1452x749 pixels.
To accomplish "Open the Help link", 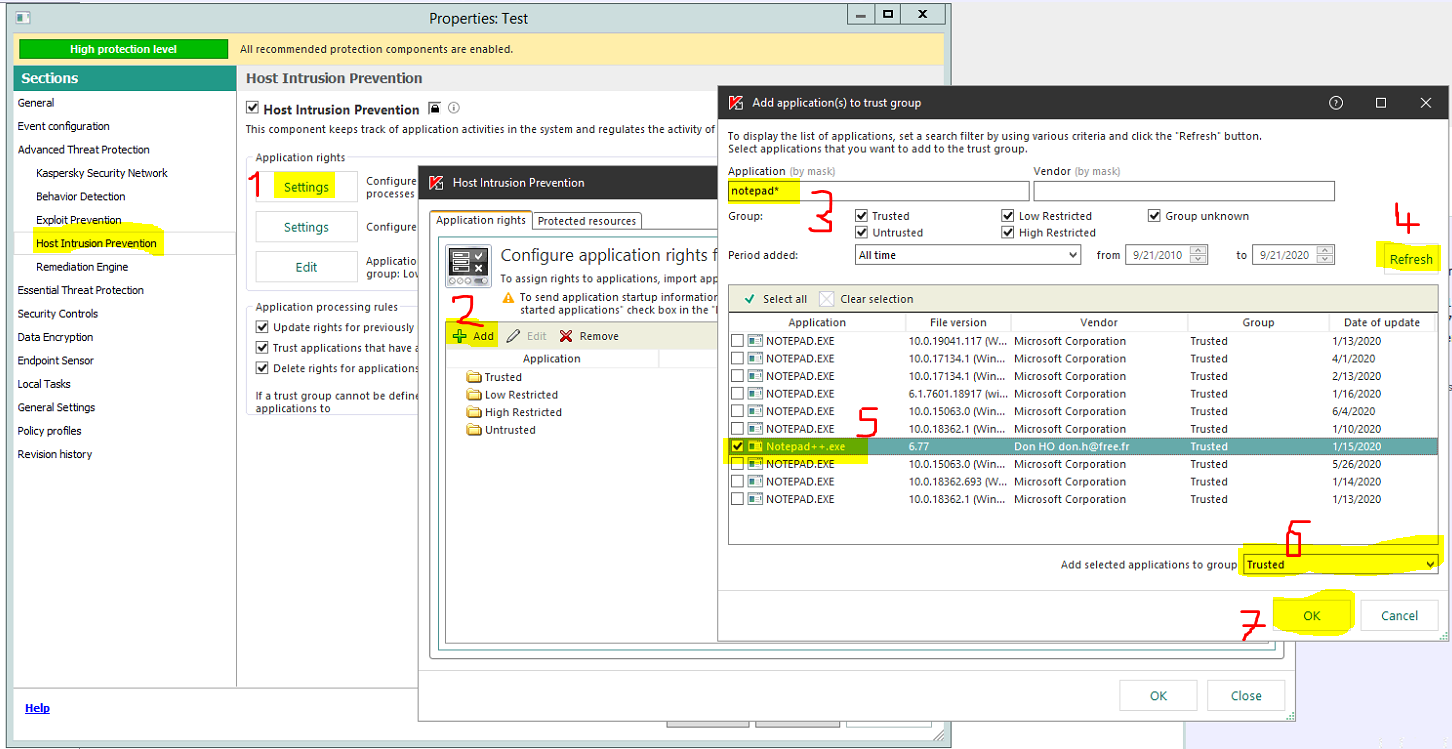I will [x=37, y=708].
